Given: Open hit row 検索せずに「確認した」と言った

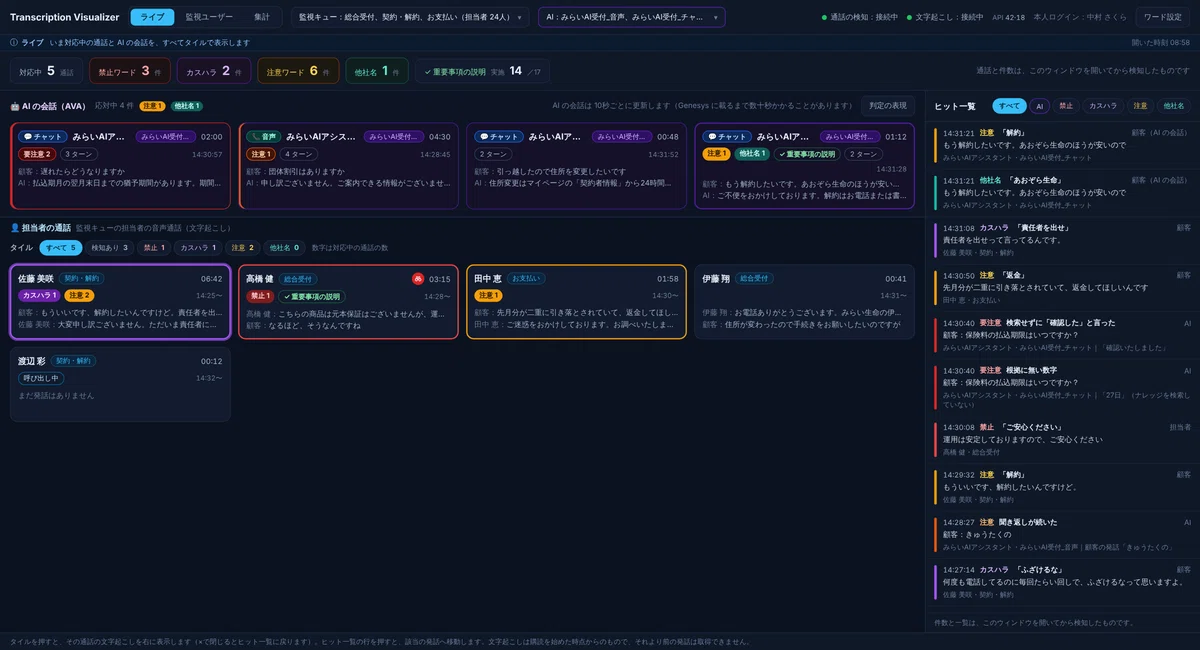Looking at the screenshot, I should [1062, 336].
